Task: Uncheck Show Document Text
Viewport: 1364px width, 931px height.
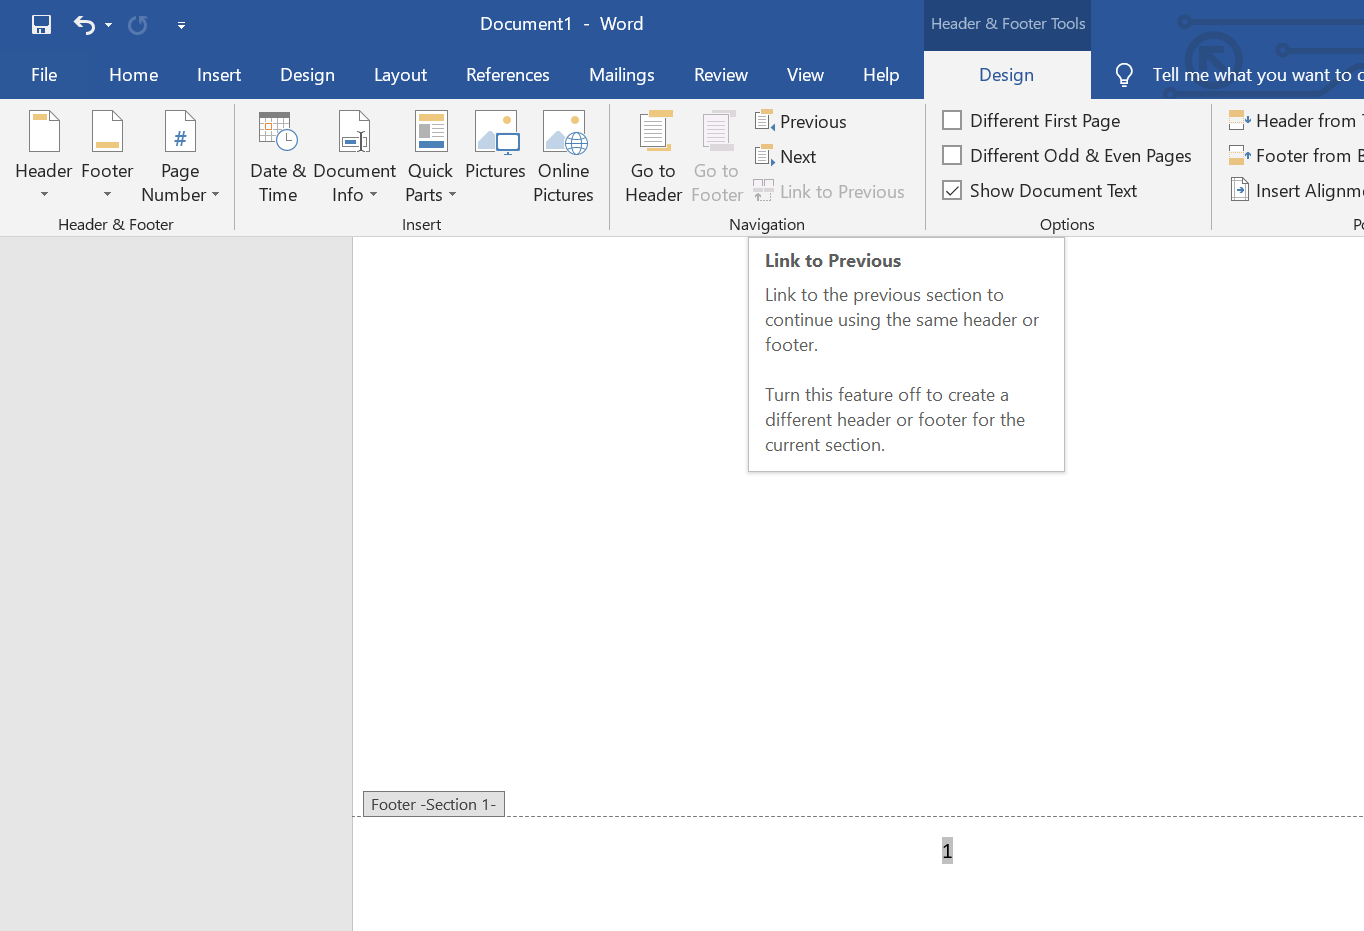Action: click(x=952, y=190)
